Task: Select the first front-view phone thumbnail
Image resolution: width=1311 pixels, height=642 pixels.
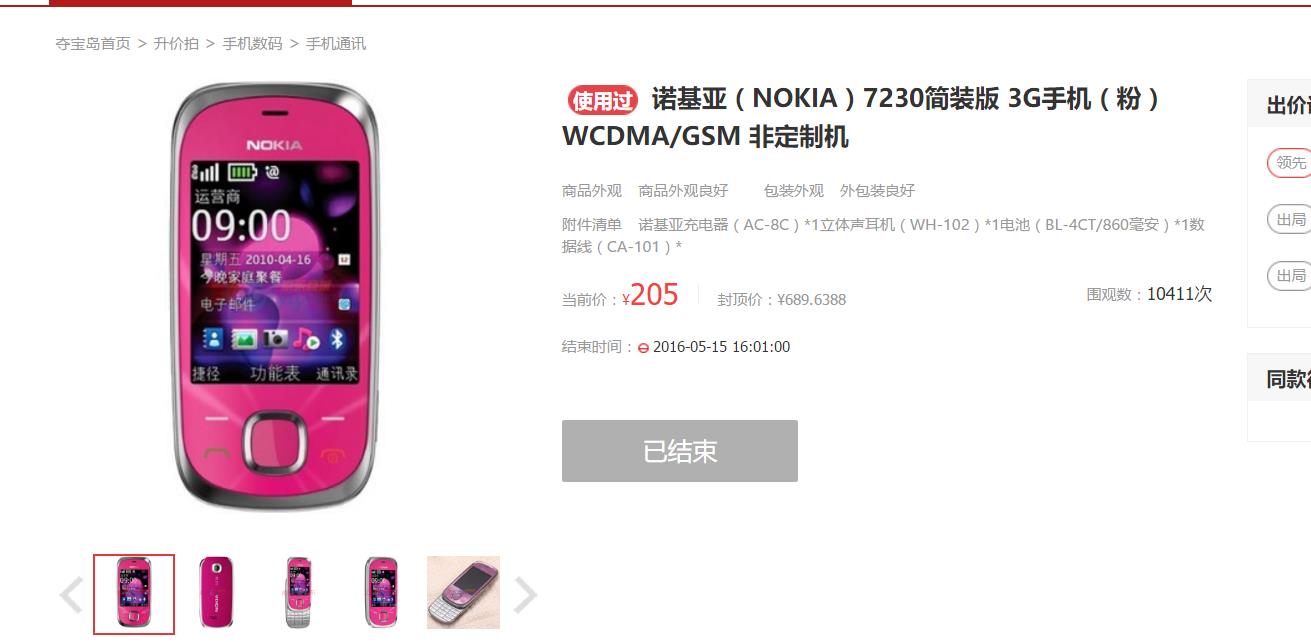Action: click(134, 594)
